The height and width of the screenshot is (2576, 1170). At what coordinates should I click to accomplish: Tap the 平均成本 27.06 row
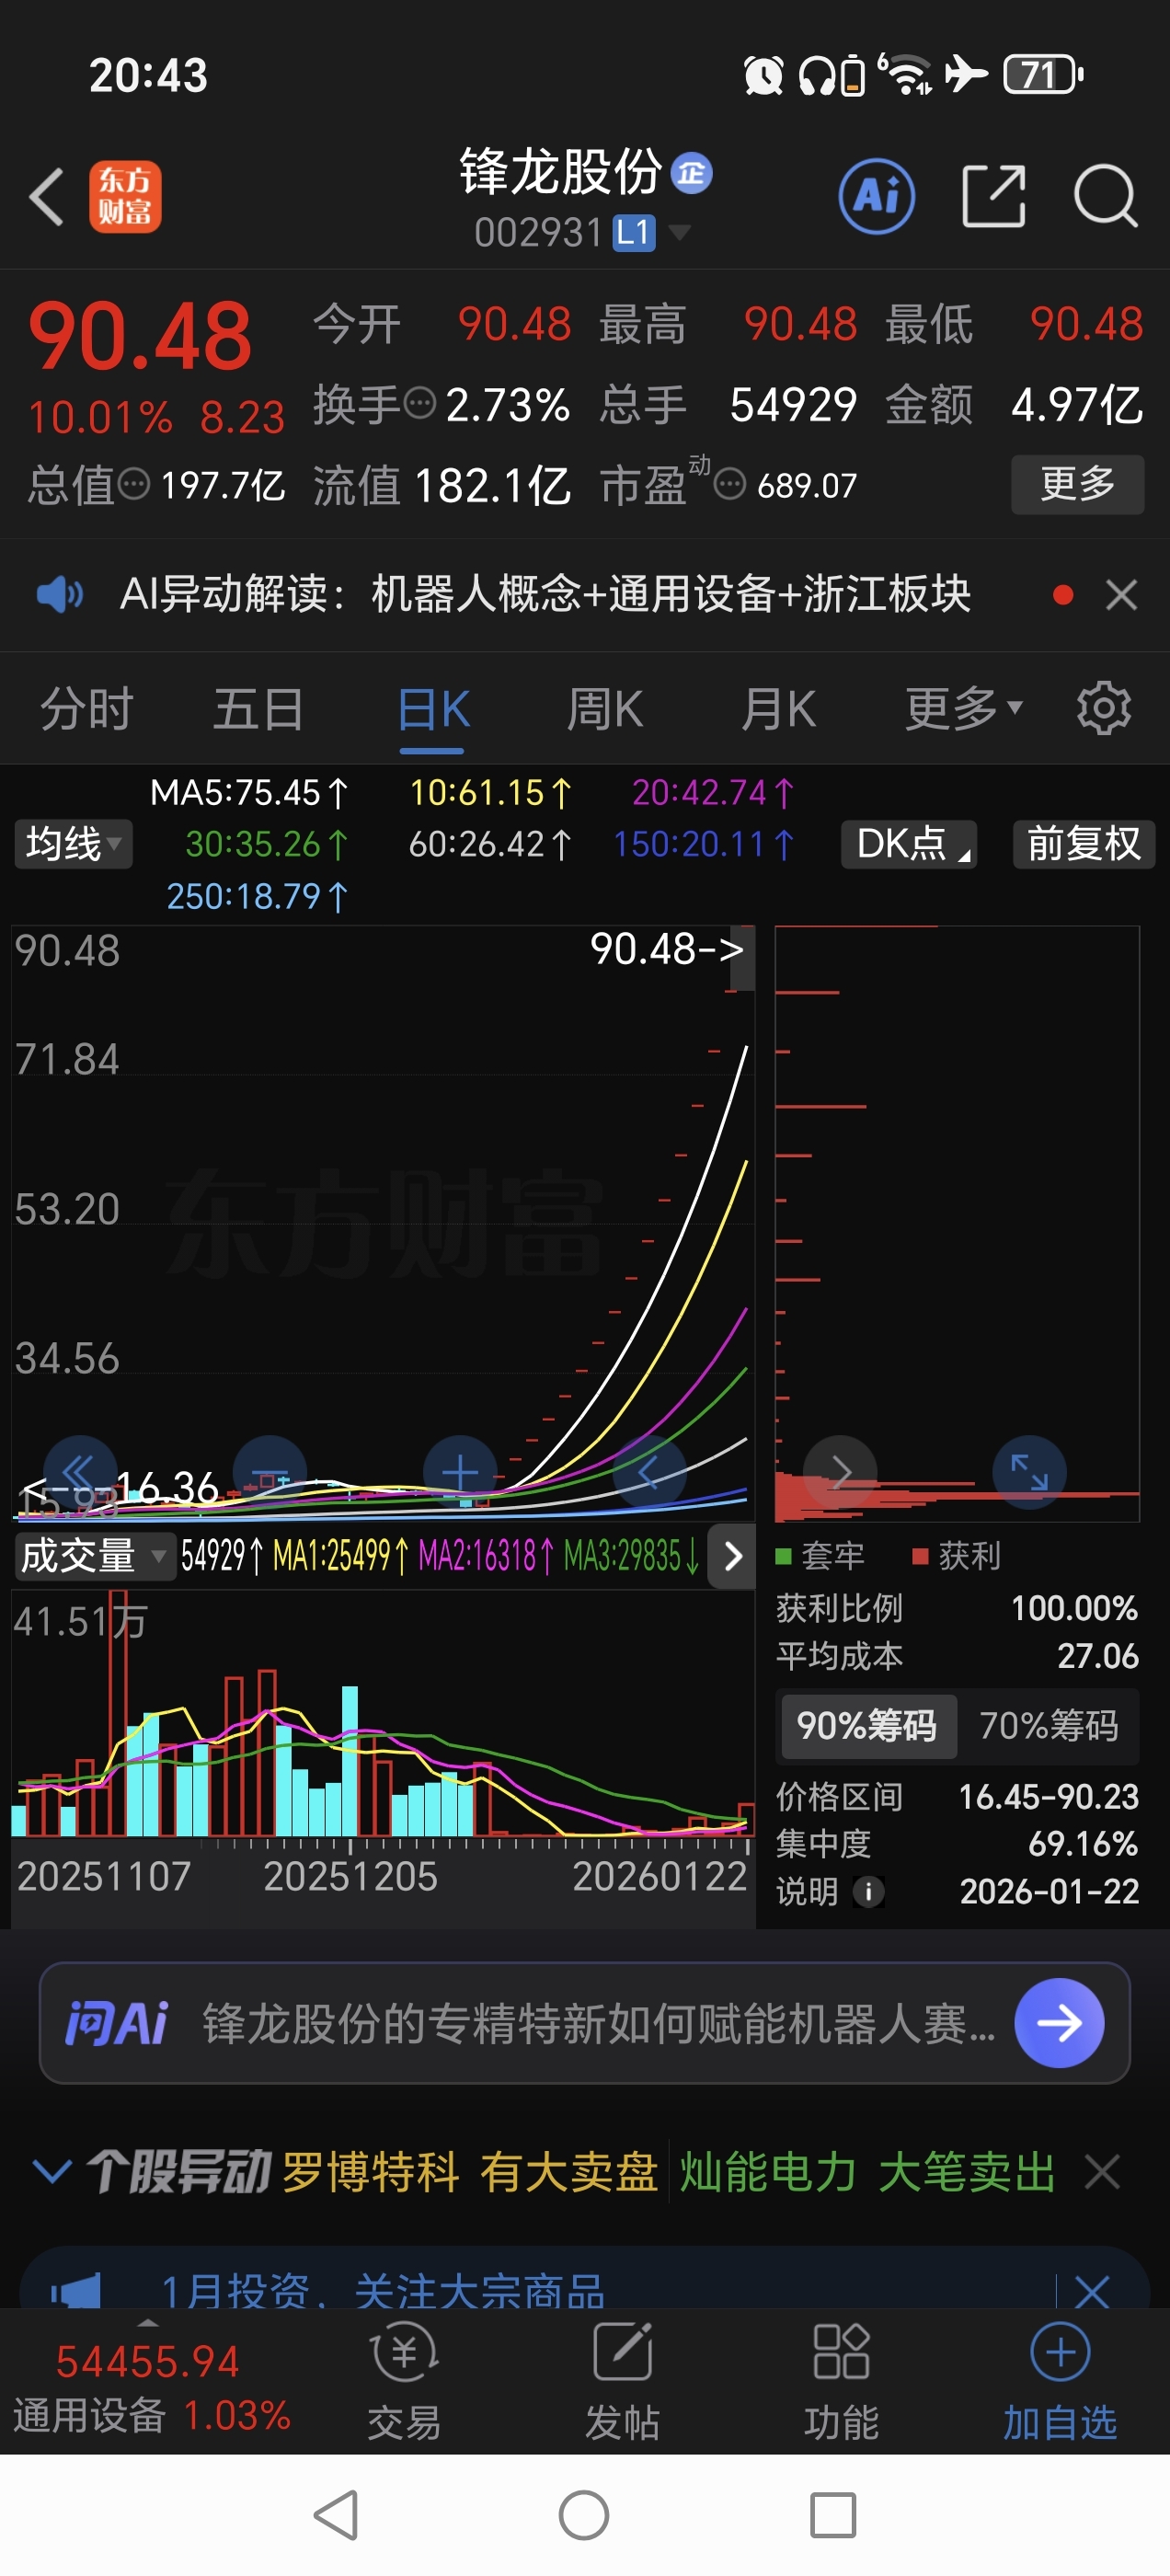pos(957,1656)
